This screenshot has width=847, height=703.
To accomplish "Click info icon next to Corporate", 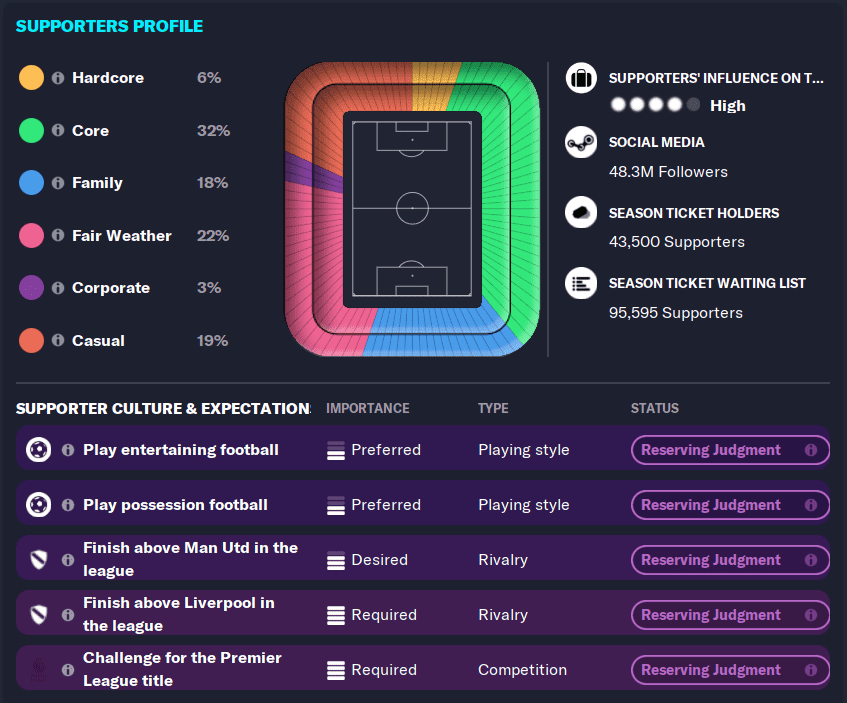I will (58, 288).
